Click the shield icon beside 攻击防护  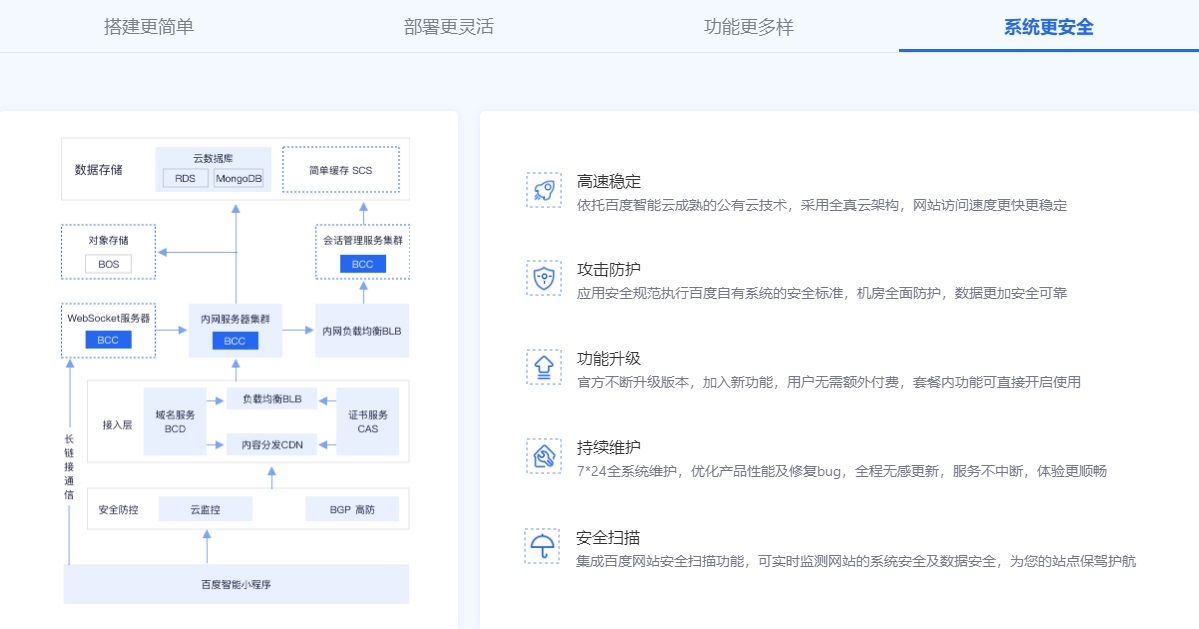[x=543, y=278]
